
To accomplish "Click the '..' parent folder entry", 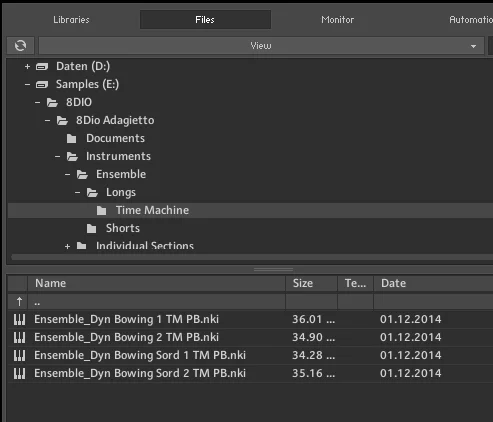I will [37, 303].
